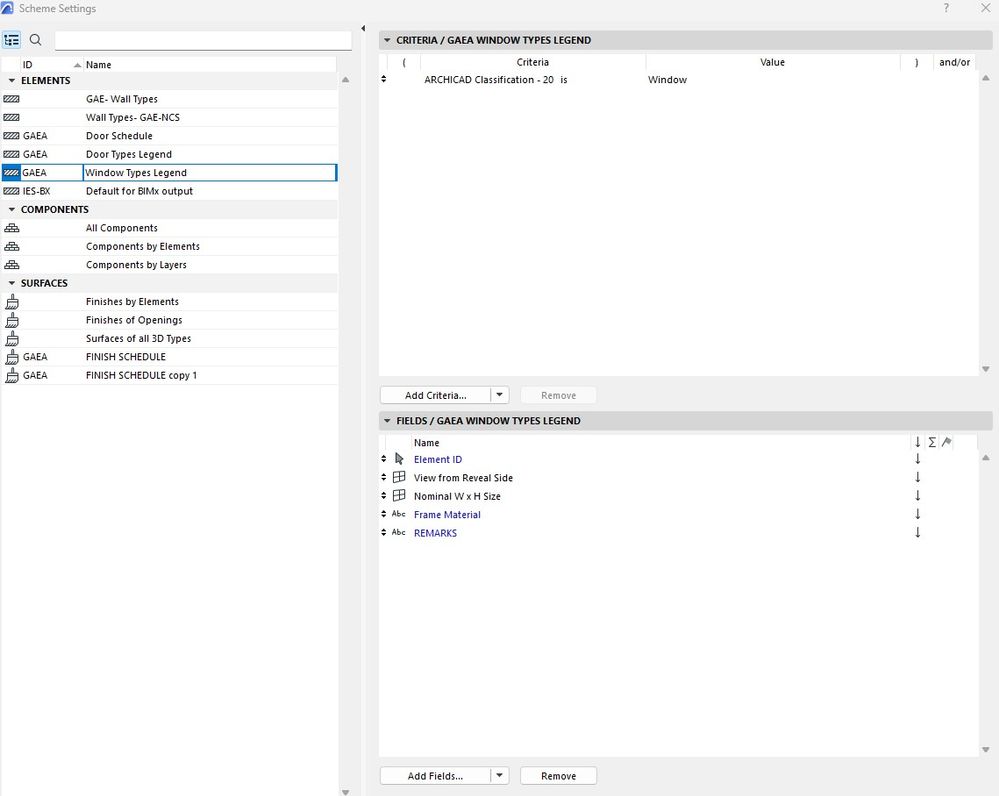Click View from Reveal Side window icon
Image resolution: width=999 pixels, height=796 pixels.
399,477
